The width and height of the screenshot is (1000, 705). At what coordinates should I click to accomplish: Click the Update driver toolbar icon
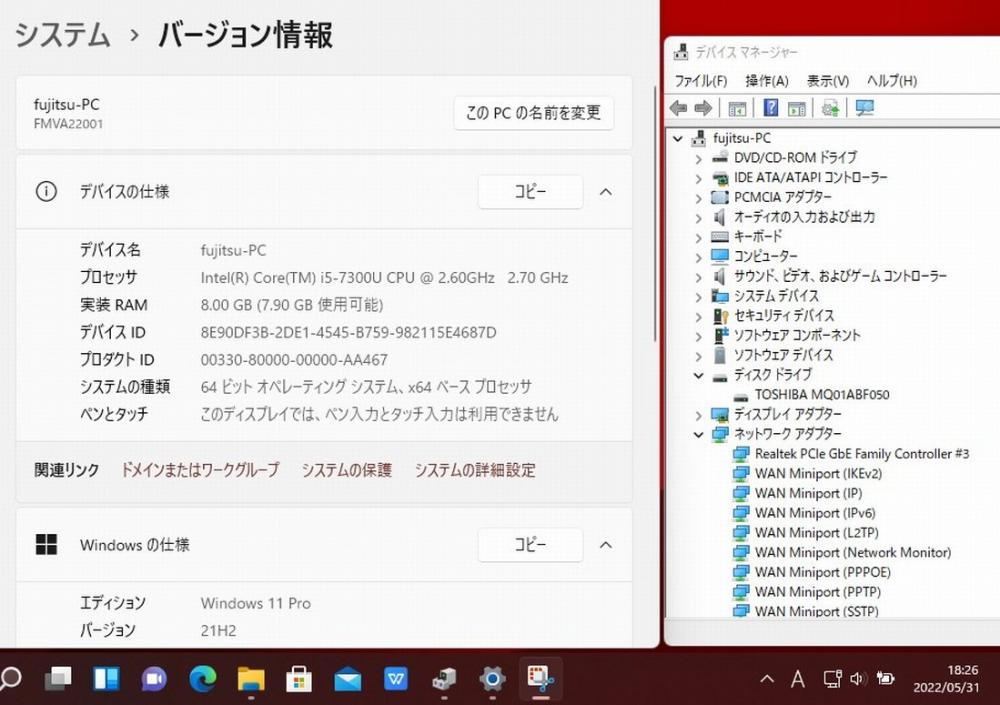tap(830, 108)
